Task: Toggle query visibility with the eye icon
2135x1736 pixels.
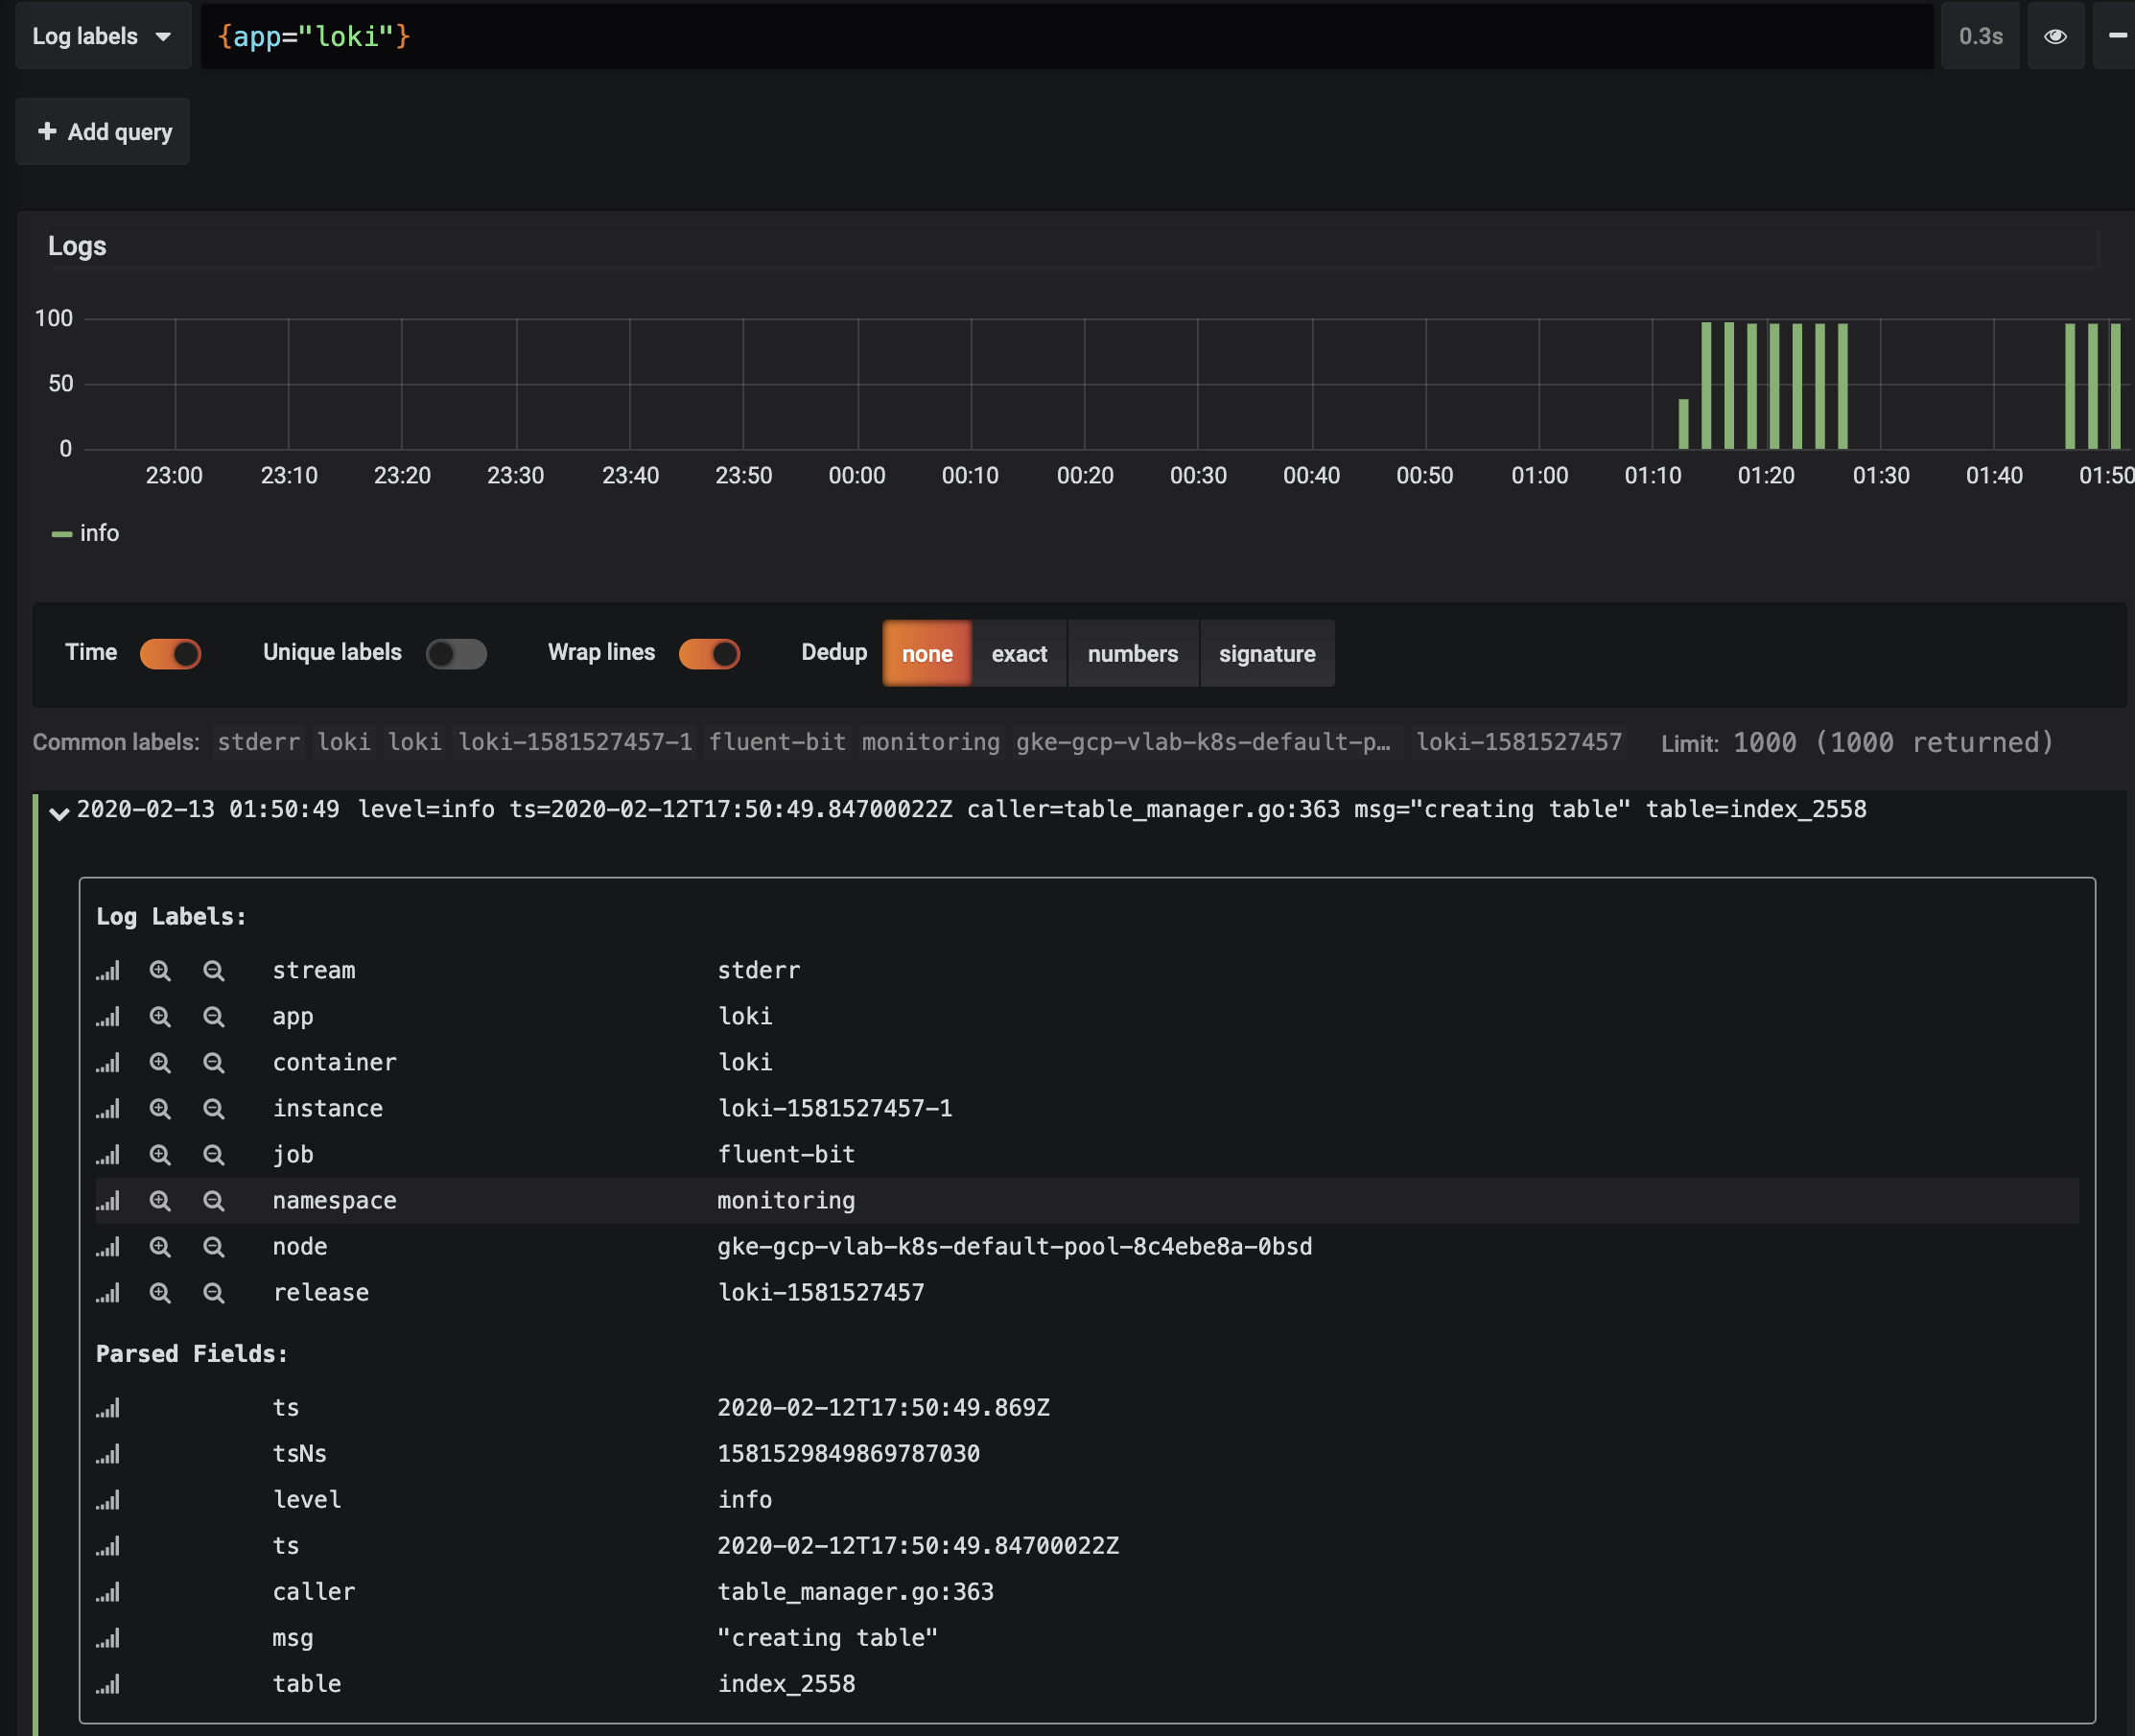Action: pos(2055,36)
